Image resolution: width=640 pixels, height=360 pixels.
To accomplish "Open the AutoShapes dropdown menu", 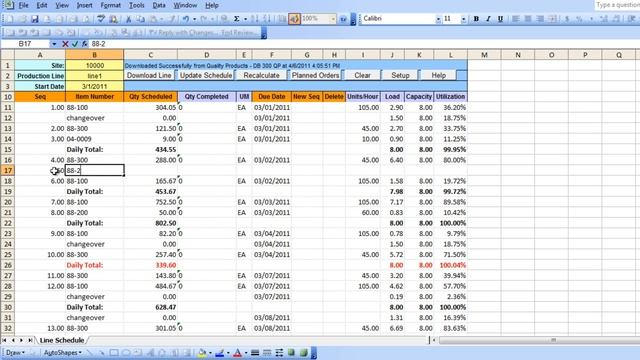I will point(62,353).
